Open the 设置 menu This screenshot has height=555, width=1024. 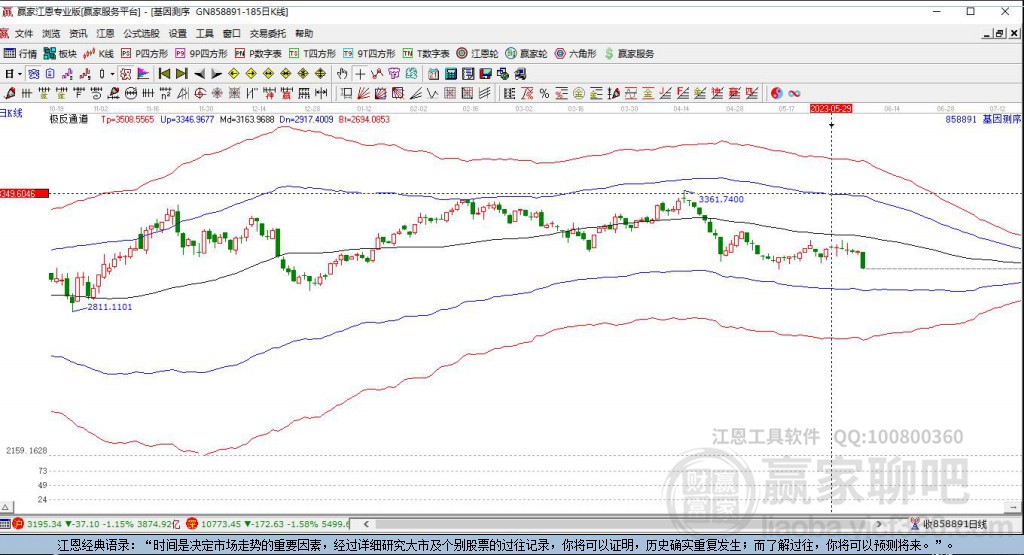[x=178, y=33]
